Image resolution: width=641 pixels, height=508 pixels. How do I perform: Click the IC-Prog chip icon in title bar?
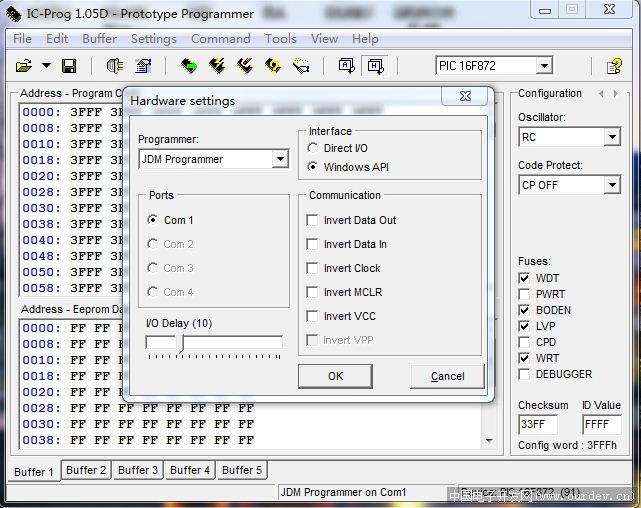(x=13, y=14)
